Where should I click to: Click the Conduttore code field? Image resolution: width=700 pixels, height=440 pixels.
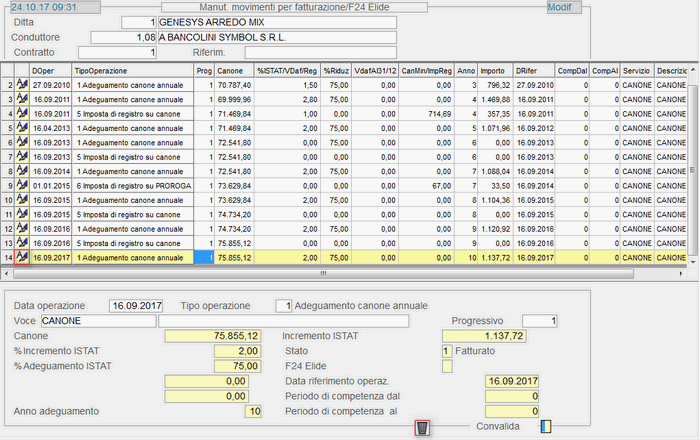coord(123,37)
